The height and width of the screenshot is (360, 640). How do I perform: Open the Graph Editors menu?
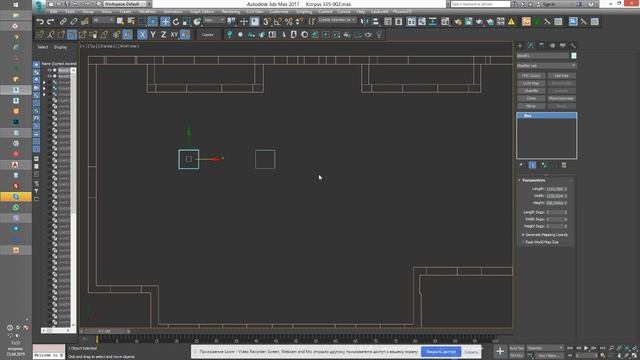(x=202, y=12)
